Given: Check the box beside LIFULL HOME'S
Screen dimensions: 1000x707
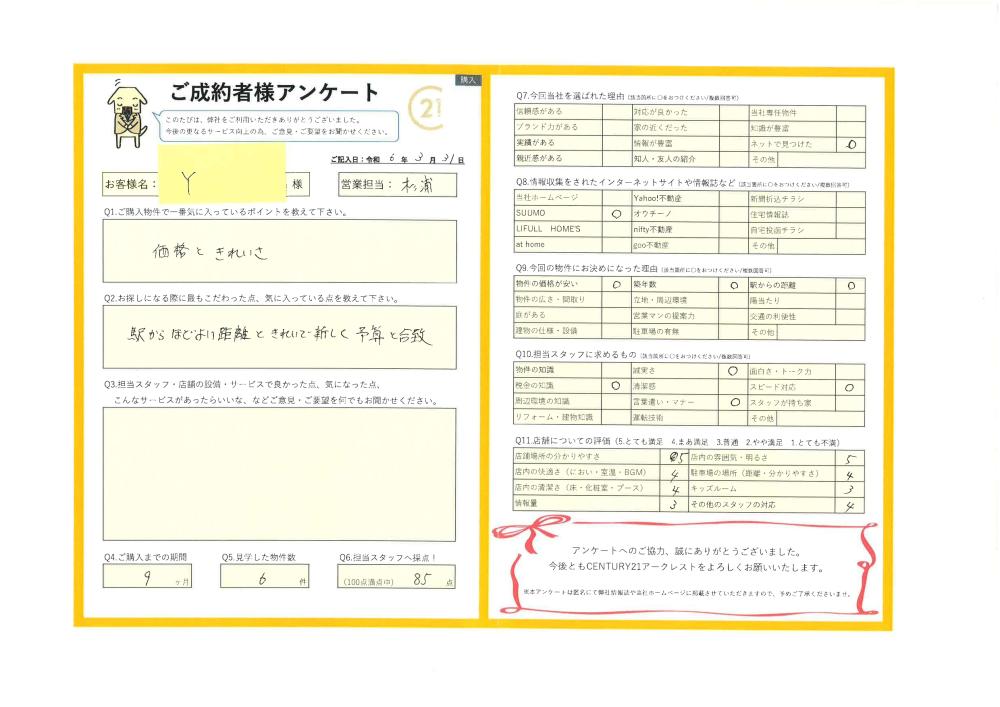Looking at the screenshot, I should [615, 229].
